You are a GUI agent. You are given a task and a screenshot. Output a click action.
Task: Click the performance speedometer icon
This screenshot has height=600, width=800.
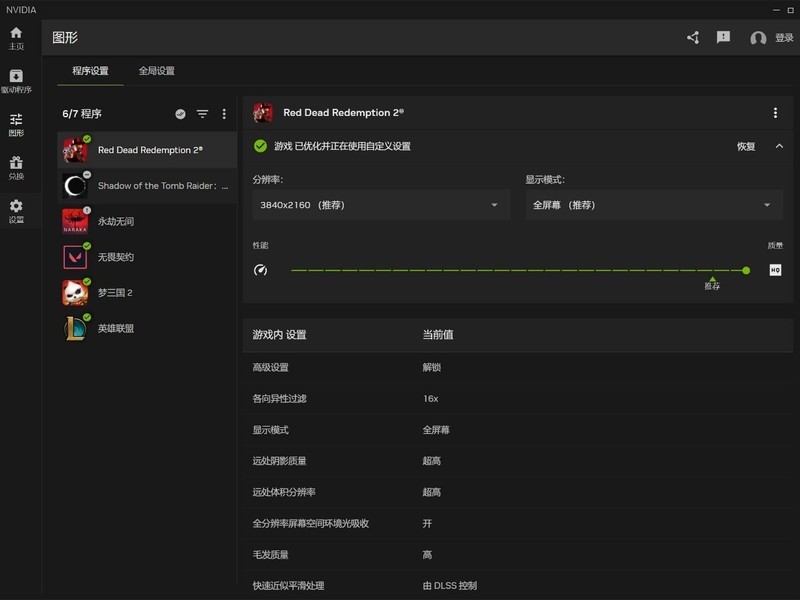(x=260, y=270)
